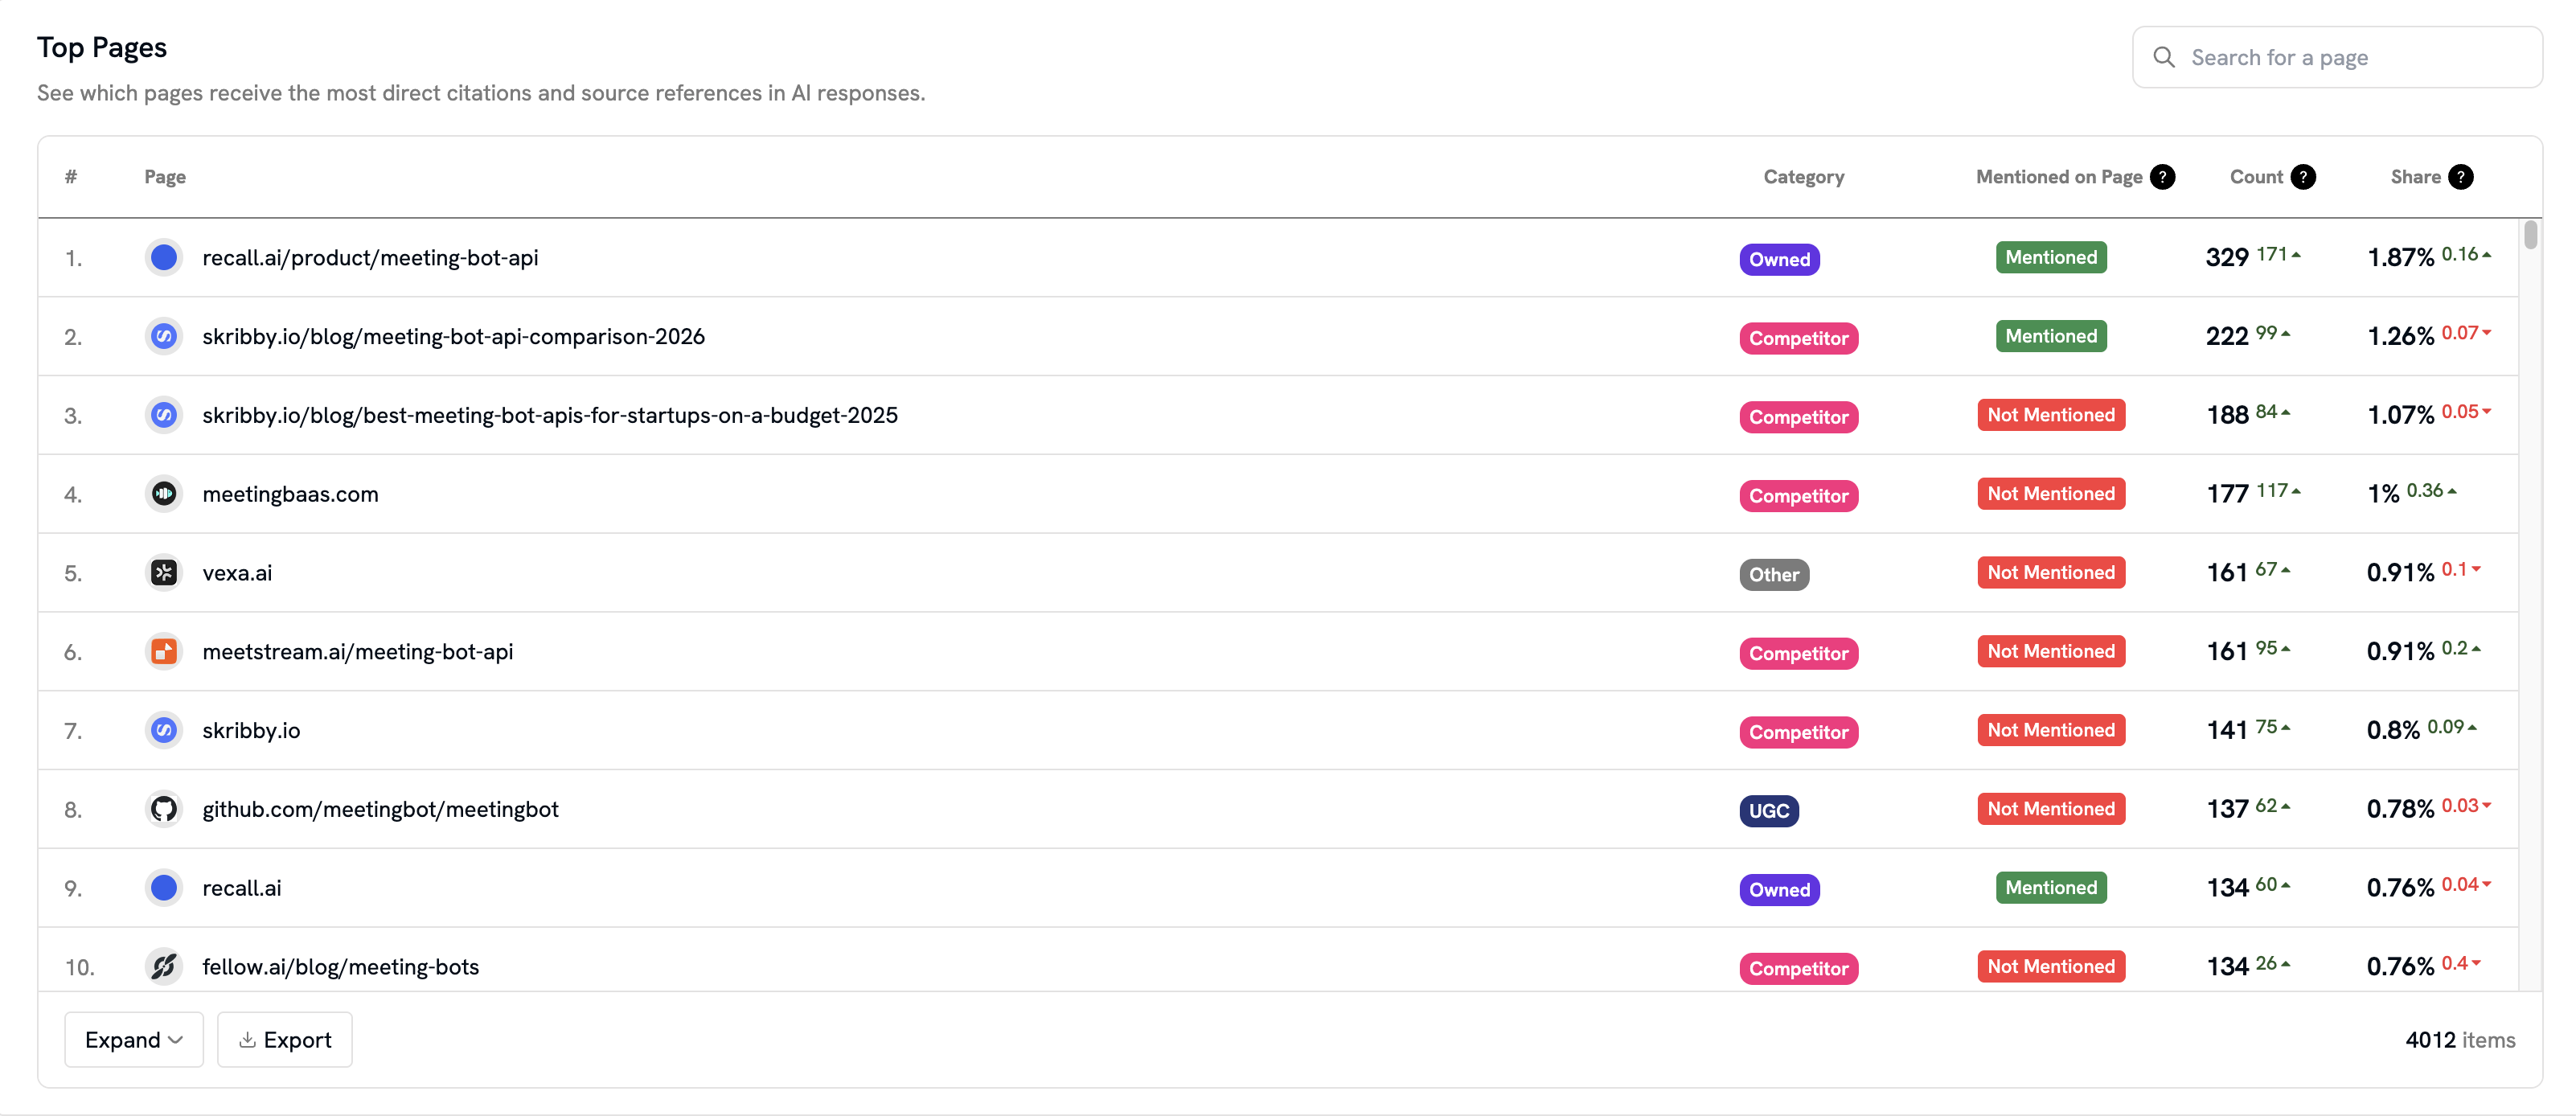The image size is (2576, 1116).
Task: Click the share value 0.78%
Action: coord(2400,810)
